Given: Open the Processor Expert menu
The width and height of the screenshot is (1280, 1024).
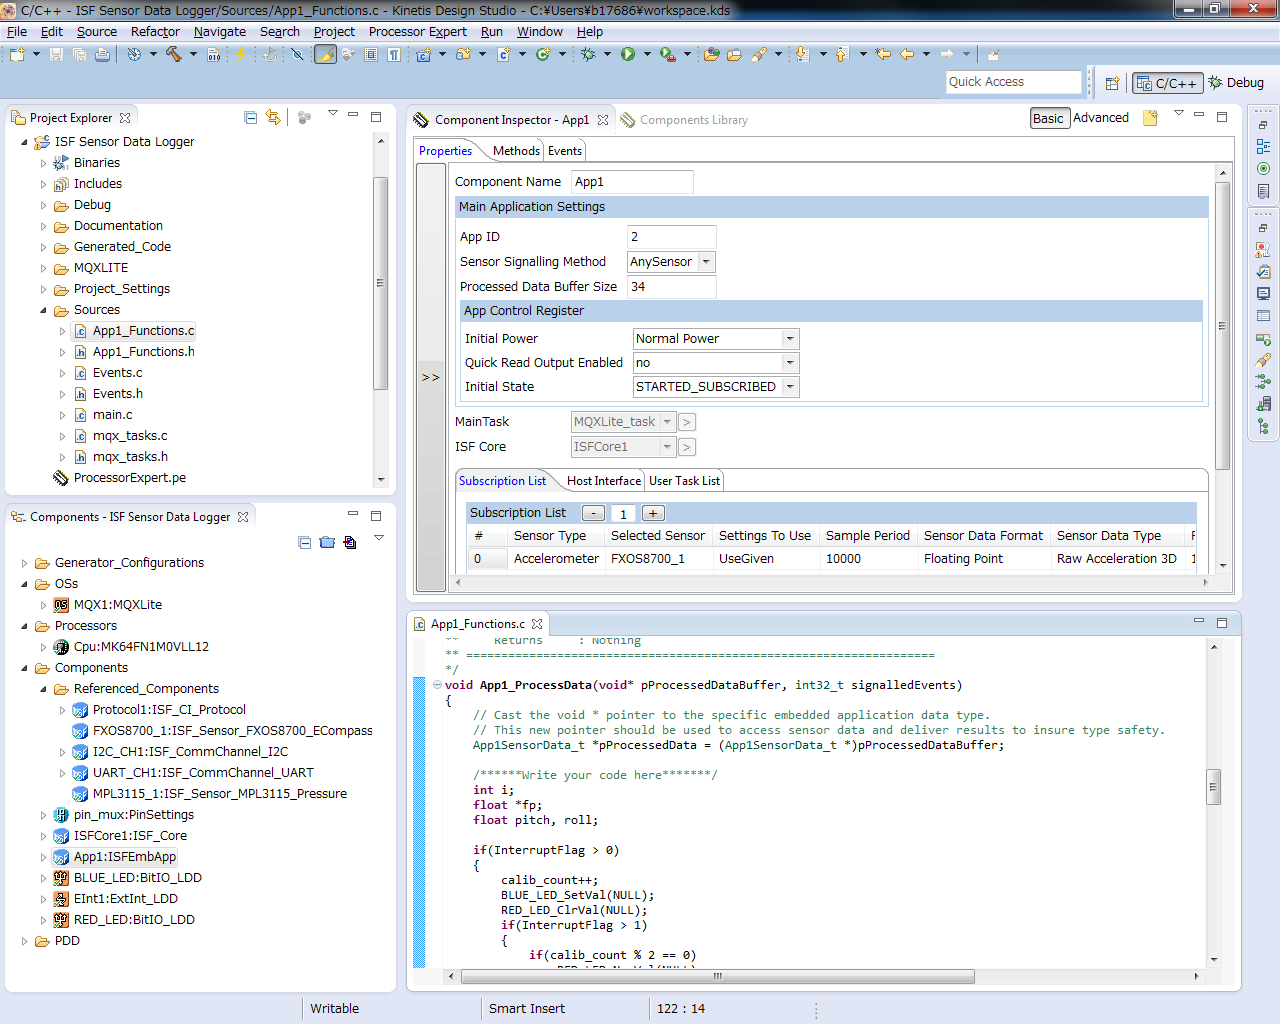Looking at the screenshot, I should pyautogui.click(x=417, y=31).
